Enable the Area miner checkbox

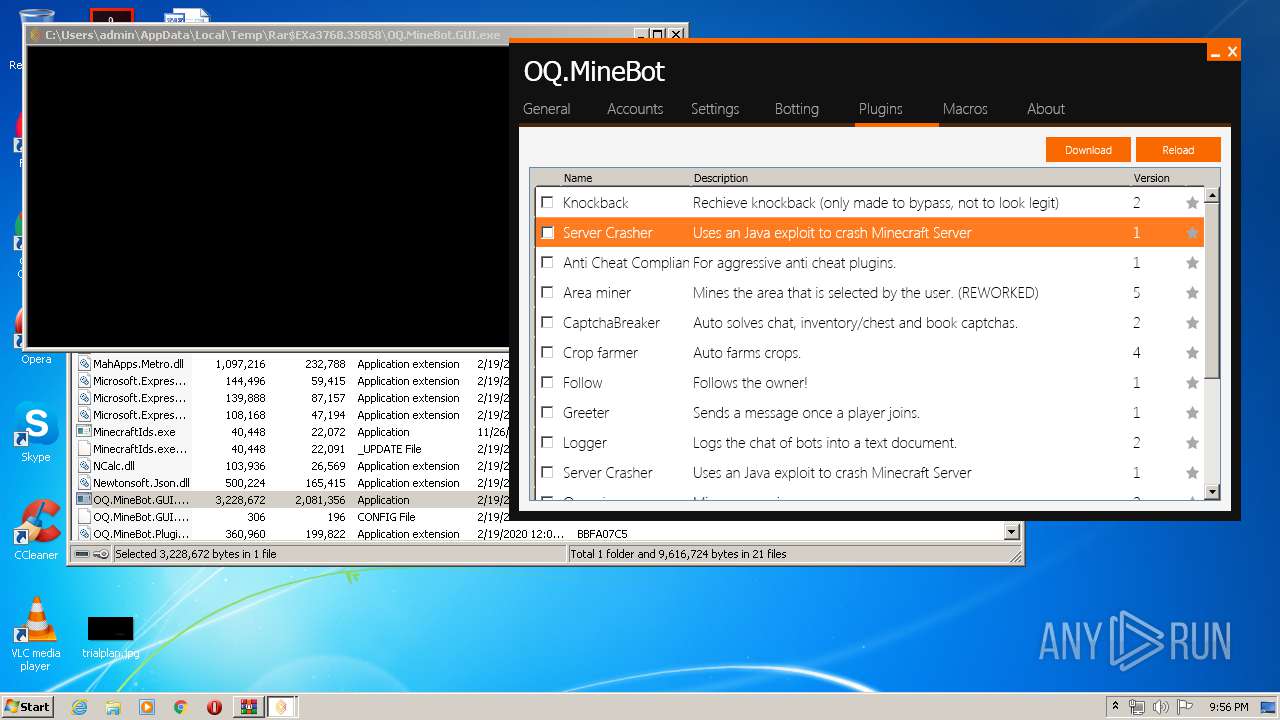(547, 292)
